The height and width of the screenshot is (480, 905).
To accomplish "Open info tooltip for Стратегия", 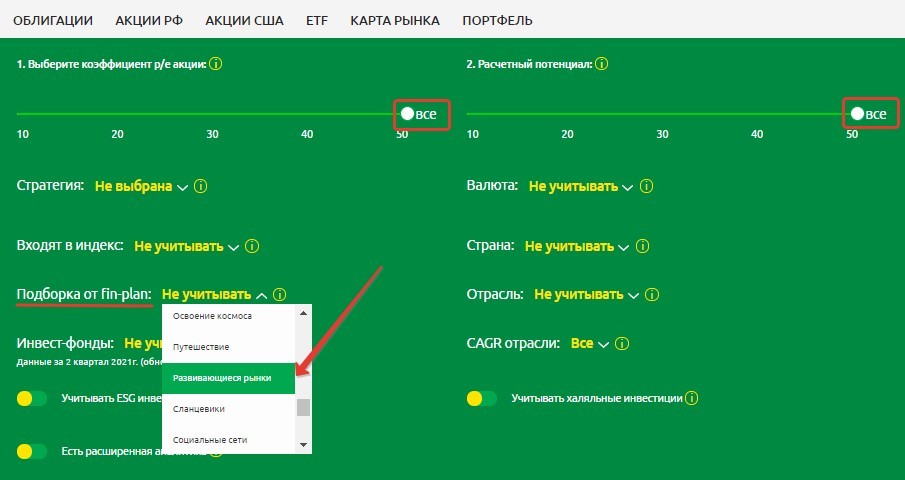I will point(201,187).
